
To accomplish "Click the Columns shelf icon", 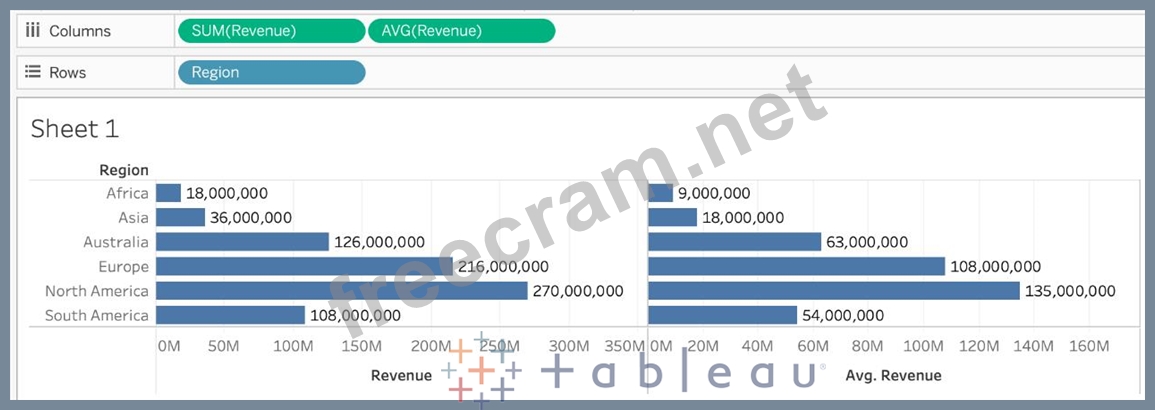I will click(x=32, y=31).
